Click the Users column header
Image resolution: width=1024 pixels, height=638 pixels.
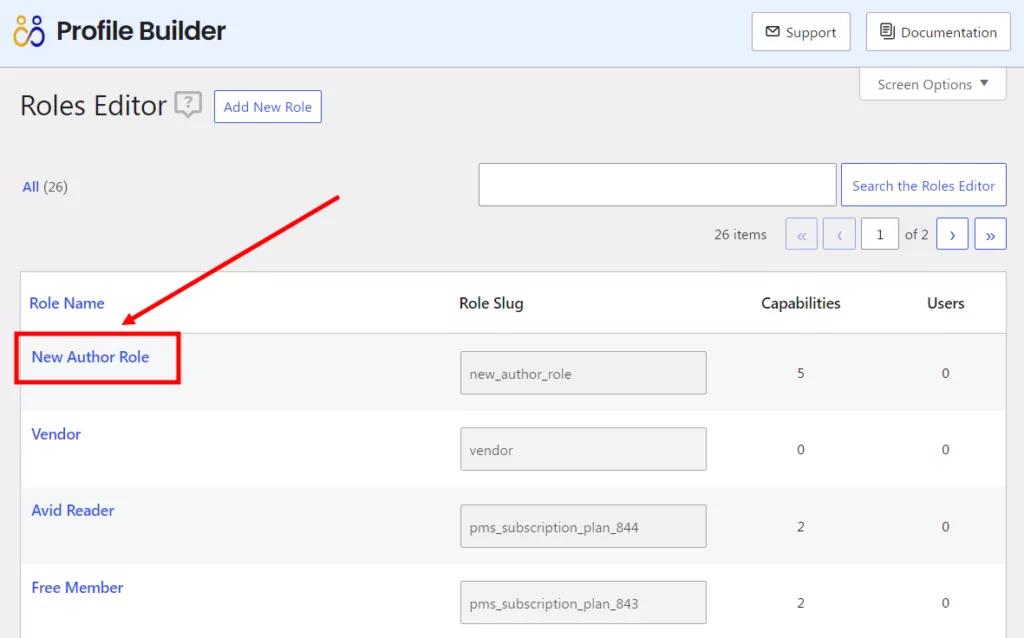point(946,303)
